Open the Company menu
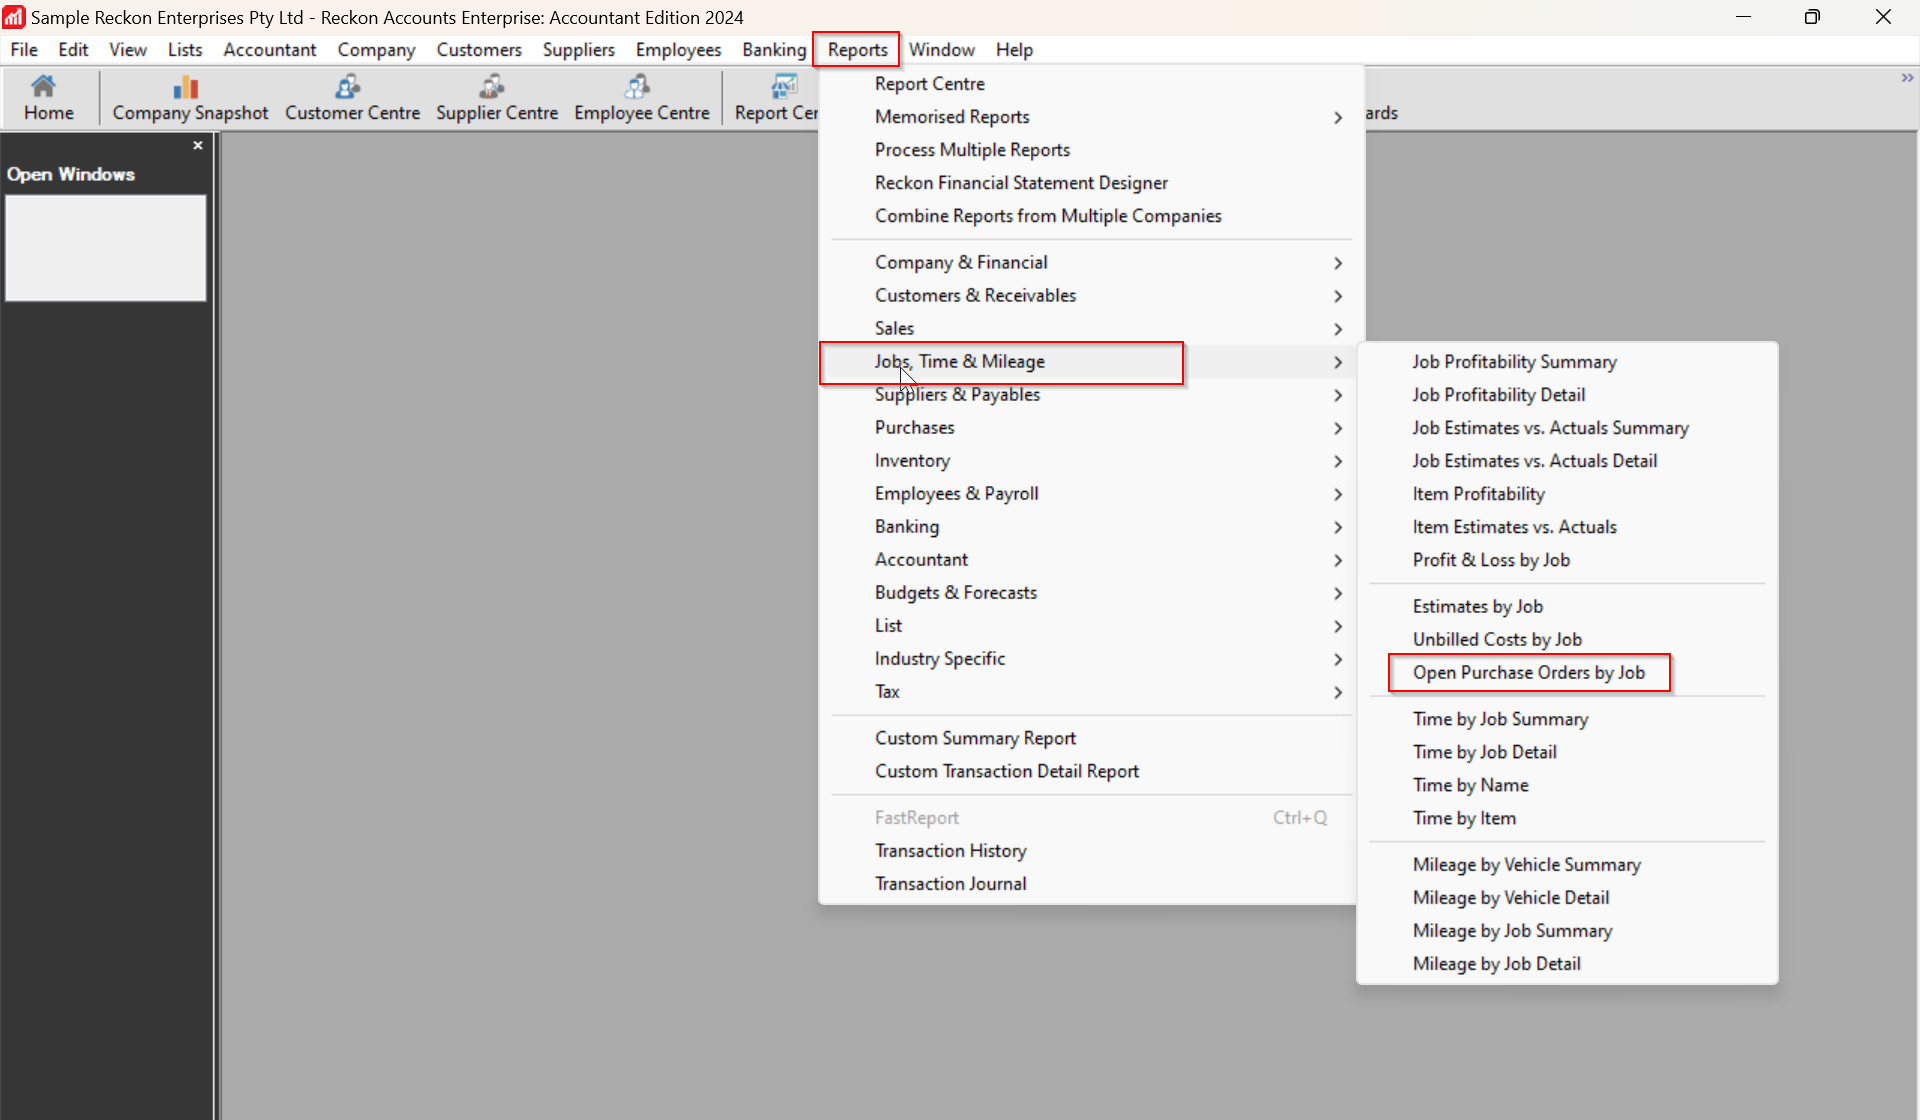Image resolution: width=1920 pixels, height=1120 pixels. pyautogui.click(x=376, y=49)
